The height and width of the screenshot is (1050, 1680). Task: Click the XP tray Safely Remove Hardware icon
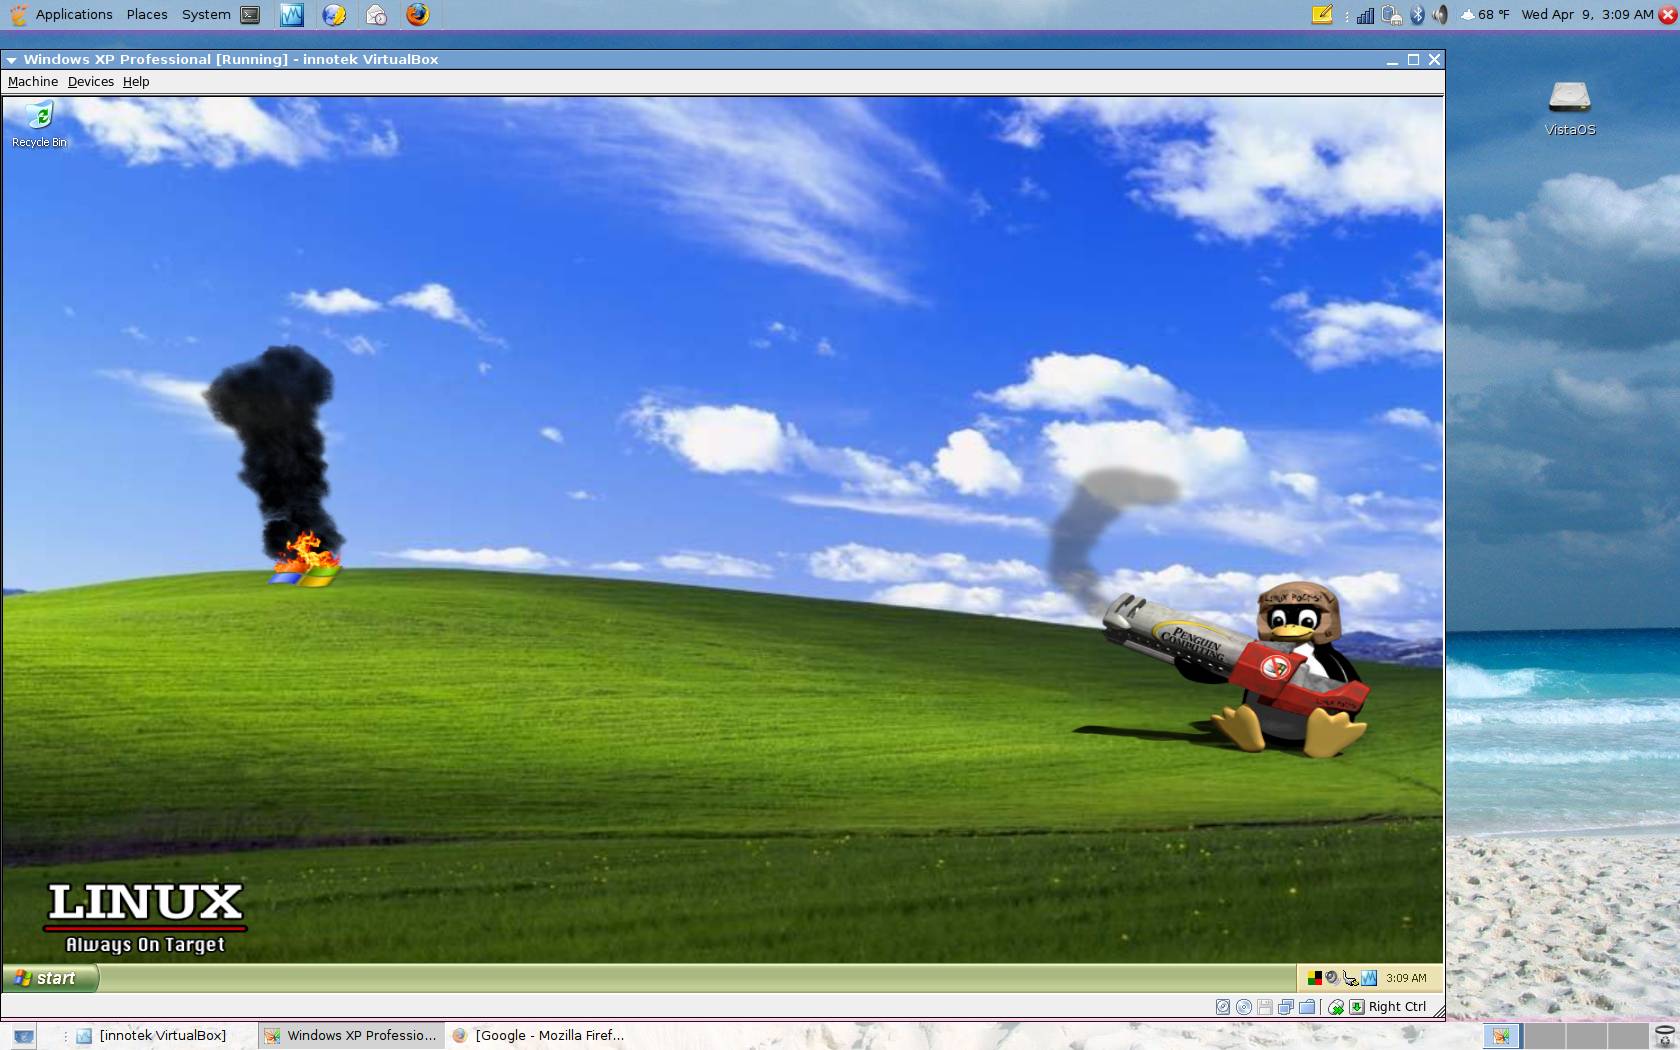pos(1350,978)
